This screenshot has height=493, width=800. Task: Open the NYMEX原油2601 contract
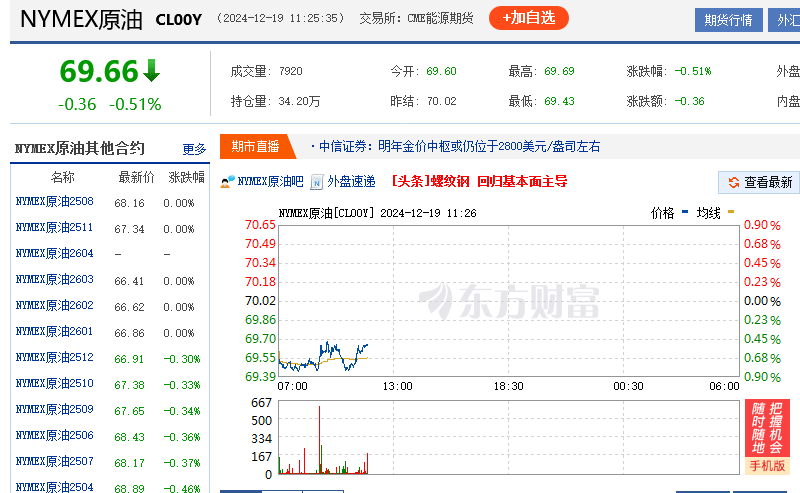pyautogui.click(x=55, y=332)
